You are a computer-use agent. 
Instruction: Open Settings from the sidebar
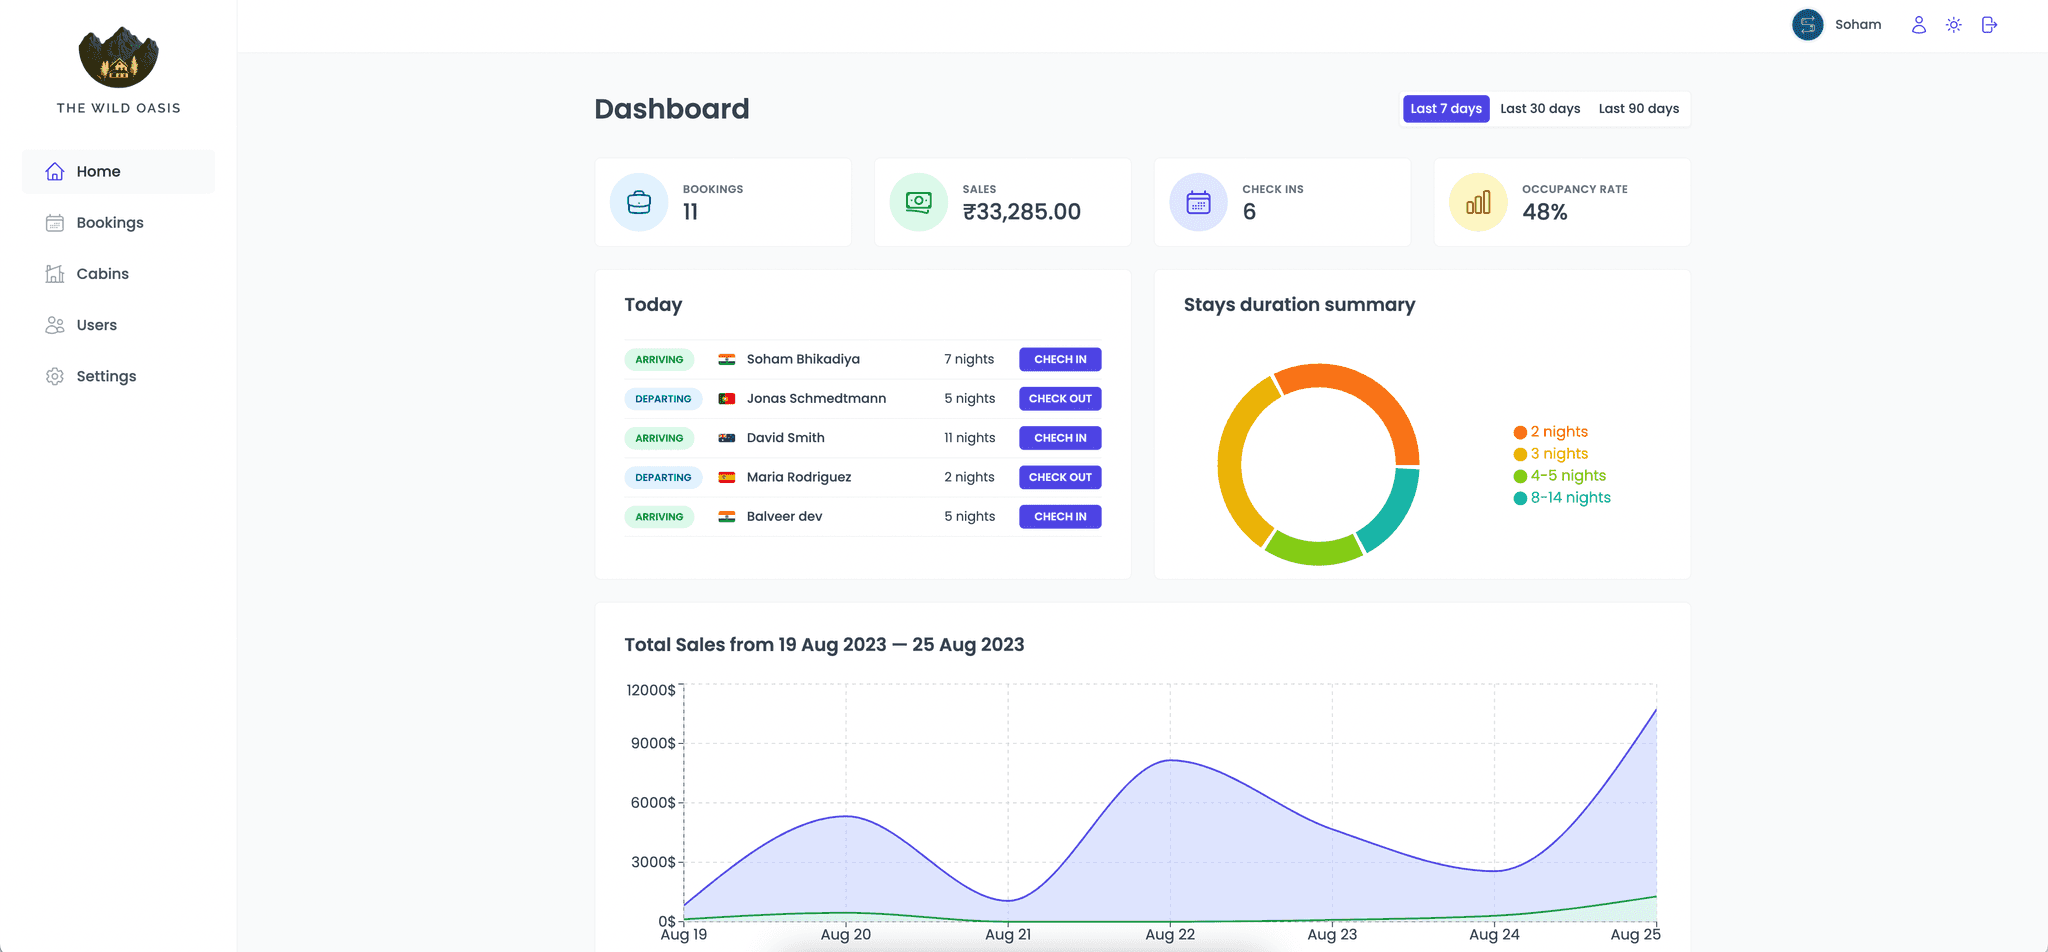pos(106,376)
